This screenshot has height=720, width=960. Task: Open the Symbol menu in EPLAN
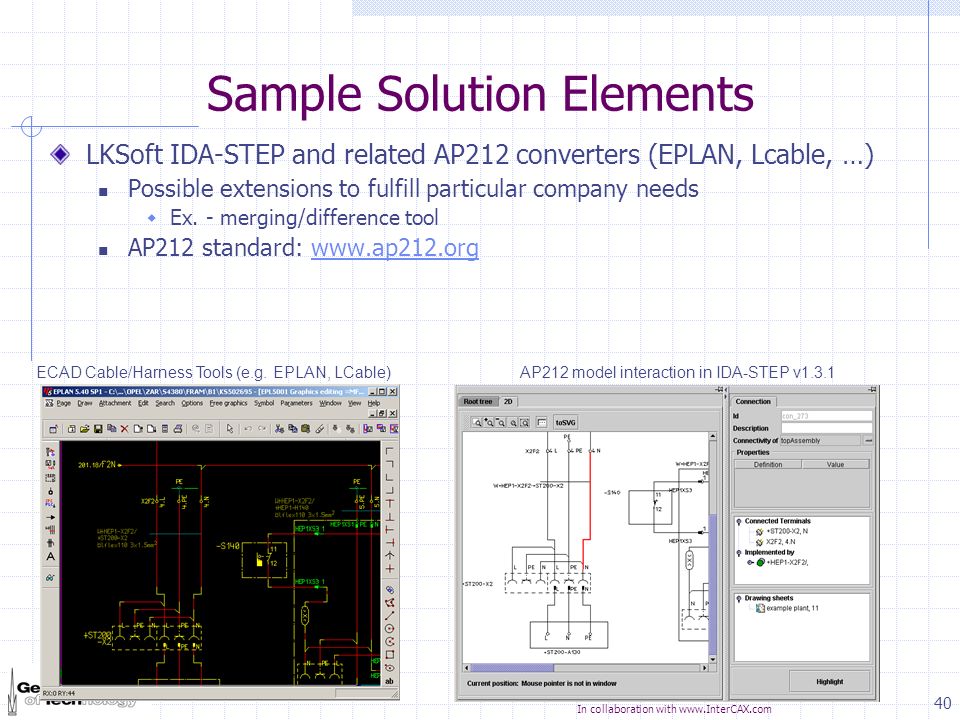click(264, 403)
